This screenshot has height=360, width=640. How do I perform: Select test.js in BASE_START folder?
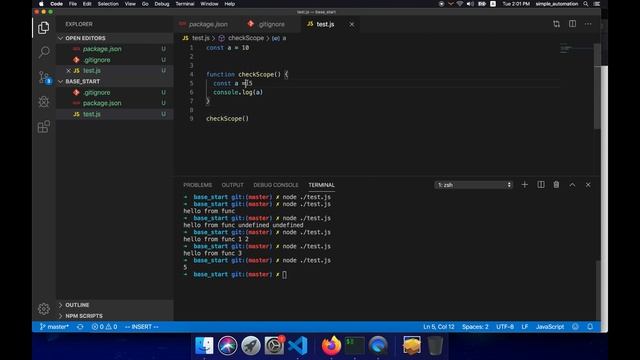tap(114, 114)
